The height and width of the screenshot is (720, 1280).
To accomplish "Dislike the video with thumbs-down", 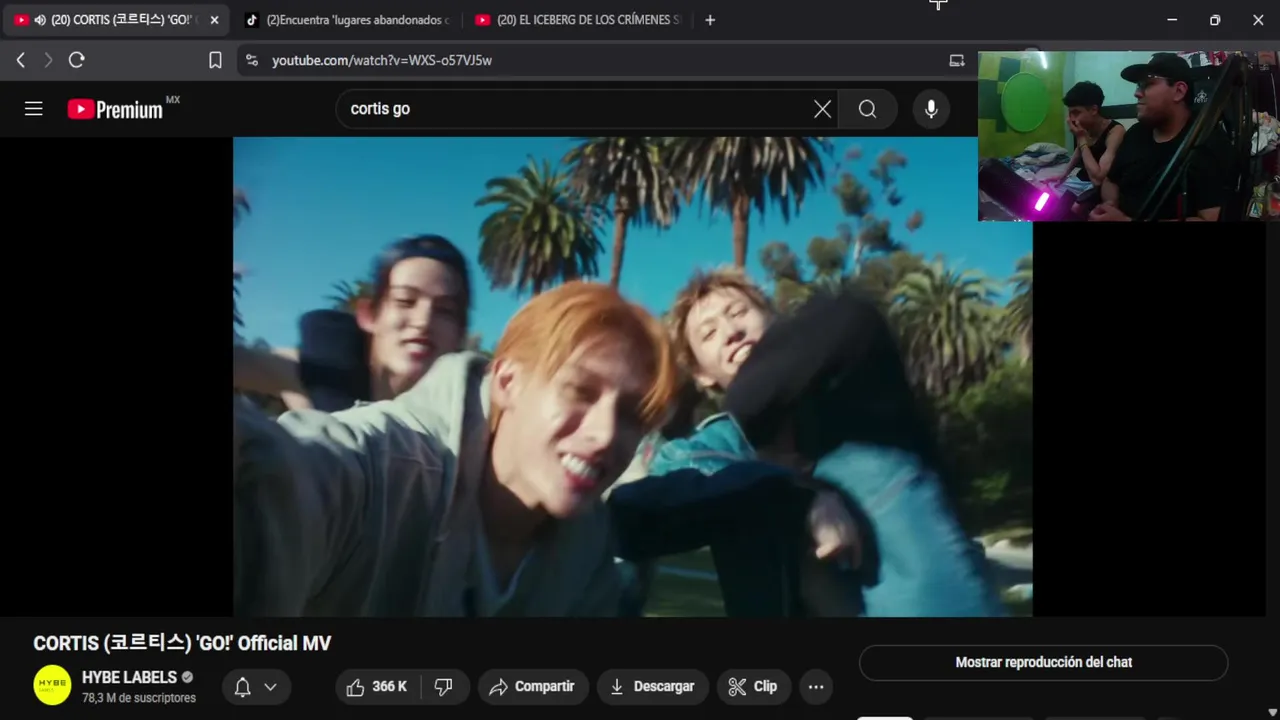I will [x=444, y=687].
